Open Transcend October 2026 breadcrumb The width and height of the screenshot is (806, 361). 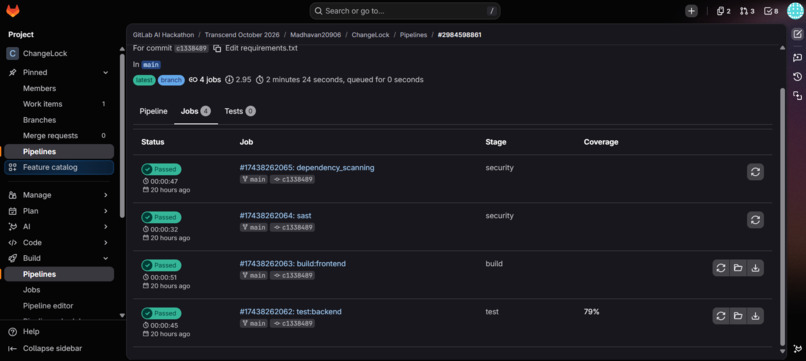pyautogui.click(x=242, y=35)
